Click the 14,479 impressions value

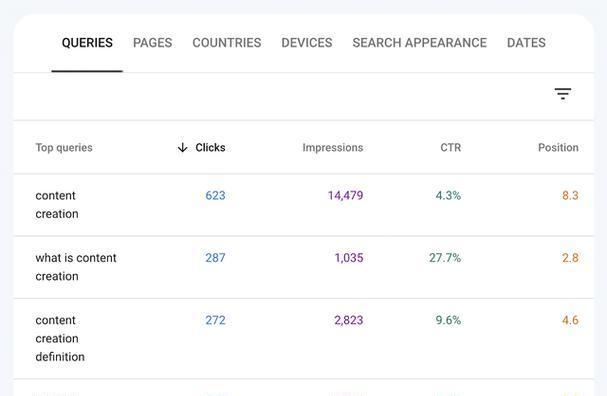click(346, 195)
